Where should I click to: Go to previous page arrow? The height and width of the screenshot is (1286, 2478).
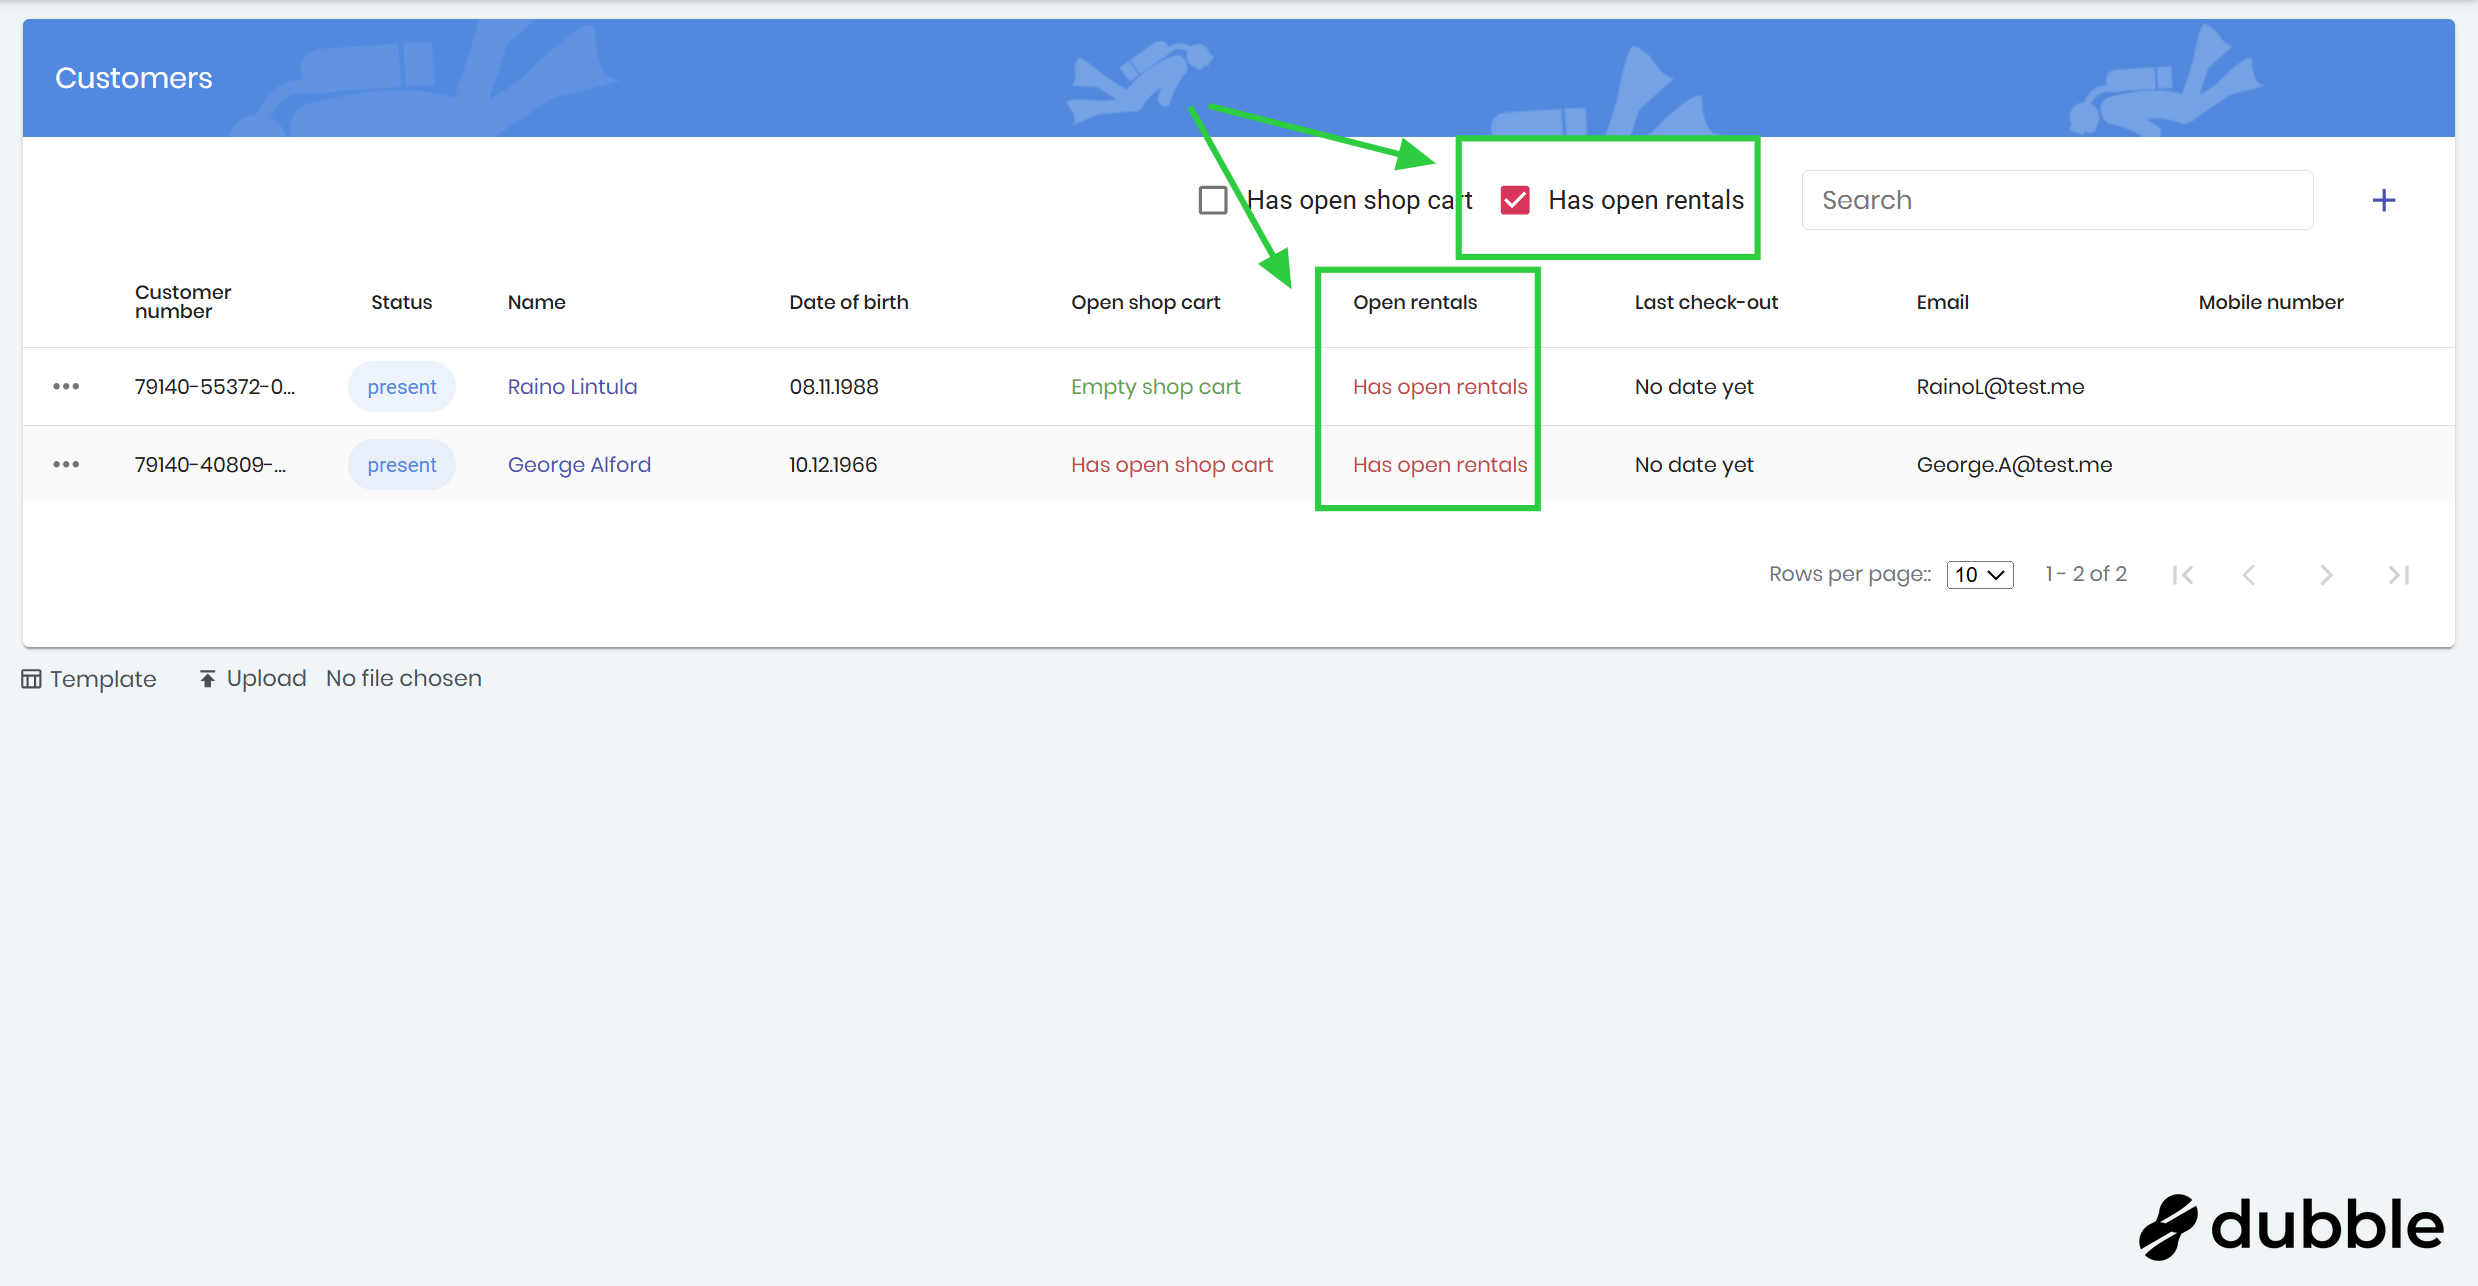[2249, 575]
